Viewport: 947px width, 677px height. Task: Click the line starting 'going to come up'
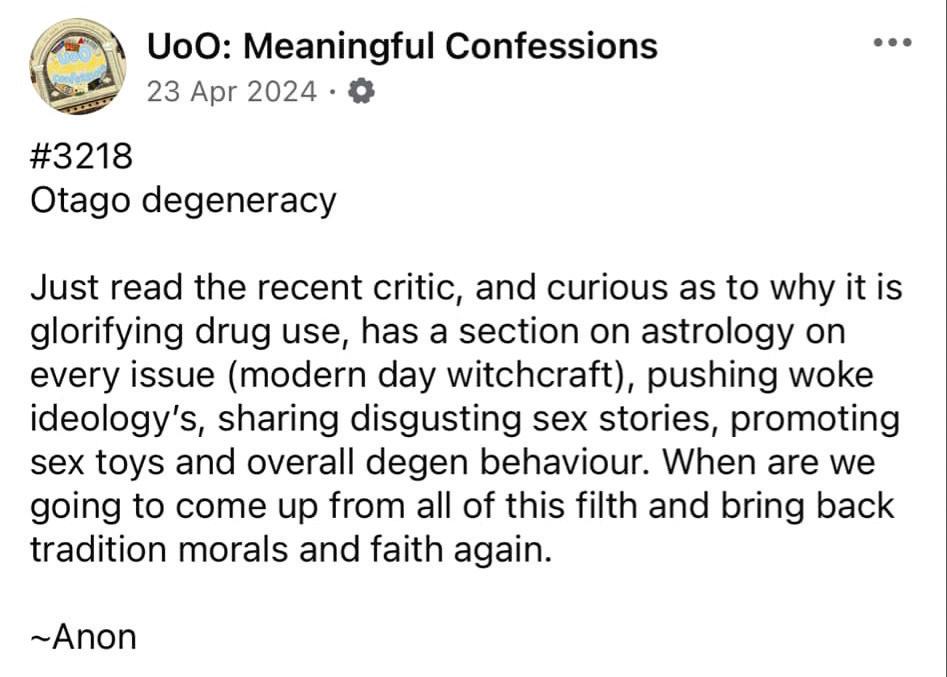click(461, 507)
